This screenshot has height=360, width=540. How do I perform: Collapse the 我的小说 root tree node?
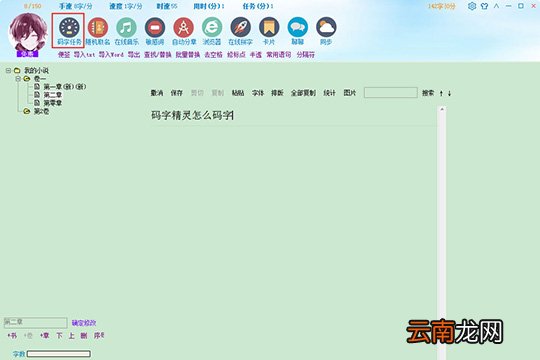[8, 71]
